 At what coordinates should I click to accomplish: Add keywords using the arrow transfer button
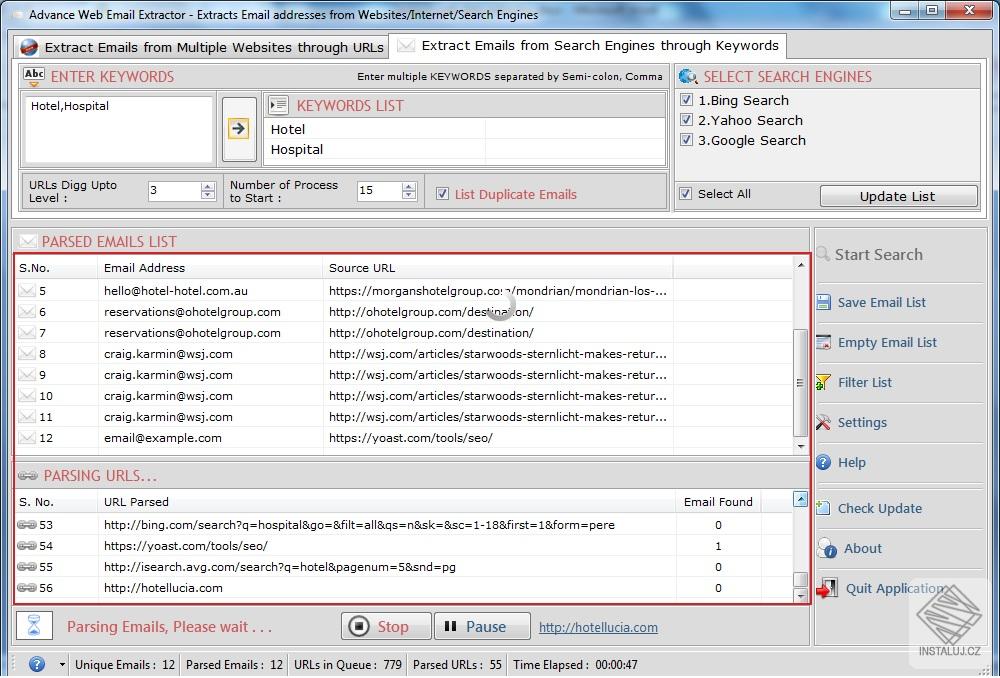pos(239,128)
